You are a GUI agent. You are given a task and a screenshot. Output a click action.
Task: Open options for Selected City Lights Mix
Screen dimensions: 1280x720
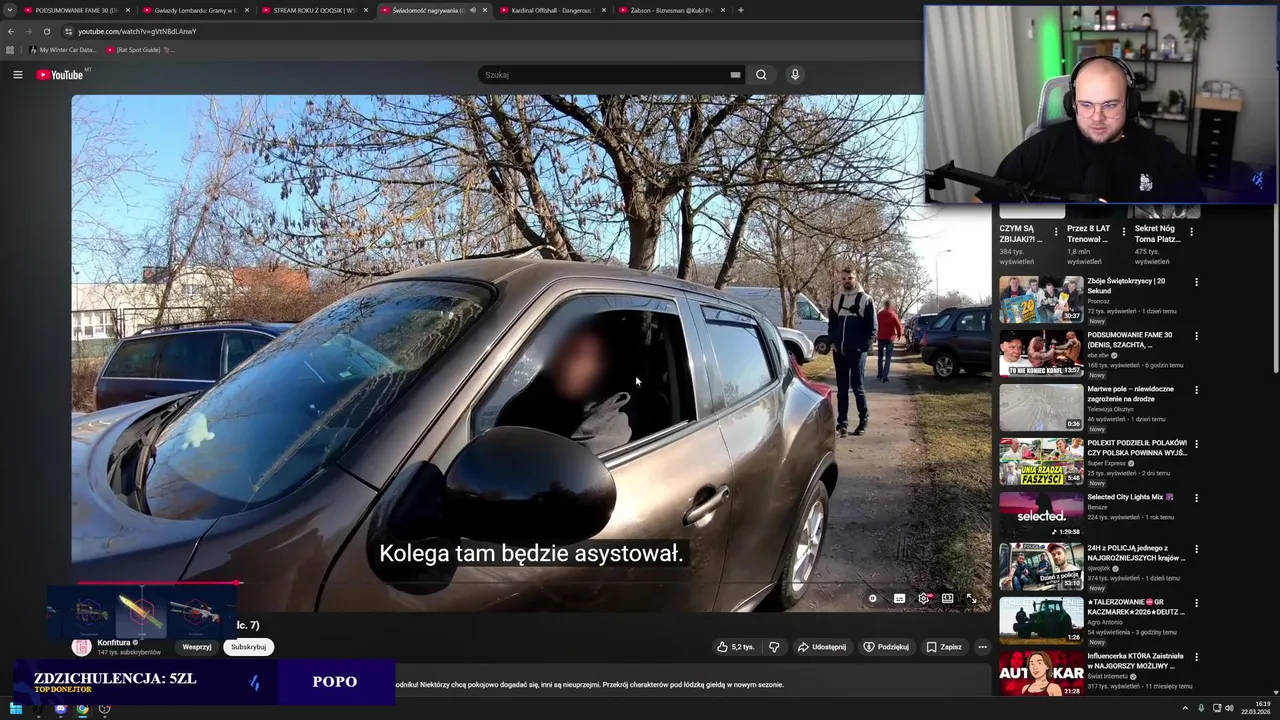(x=1196, y=498)
